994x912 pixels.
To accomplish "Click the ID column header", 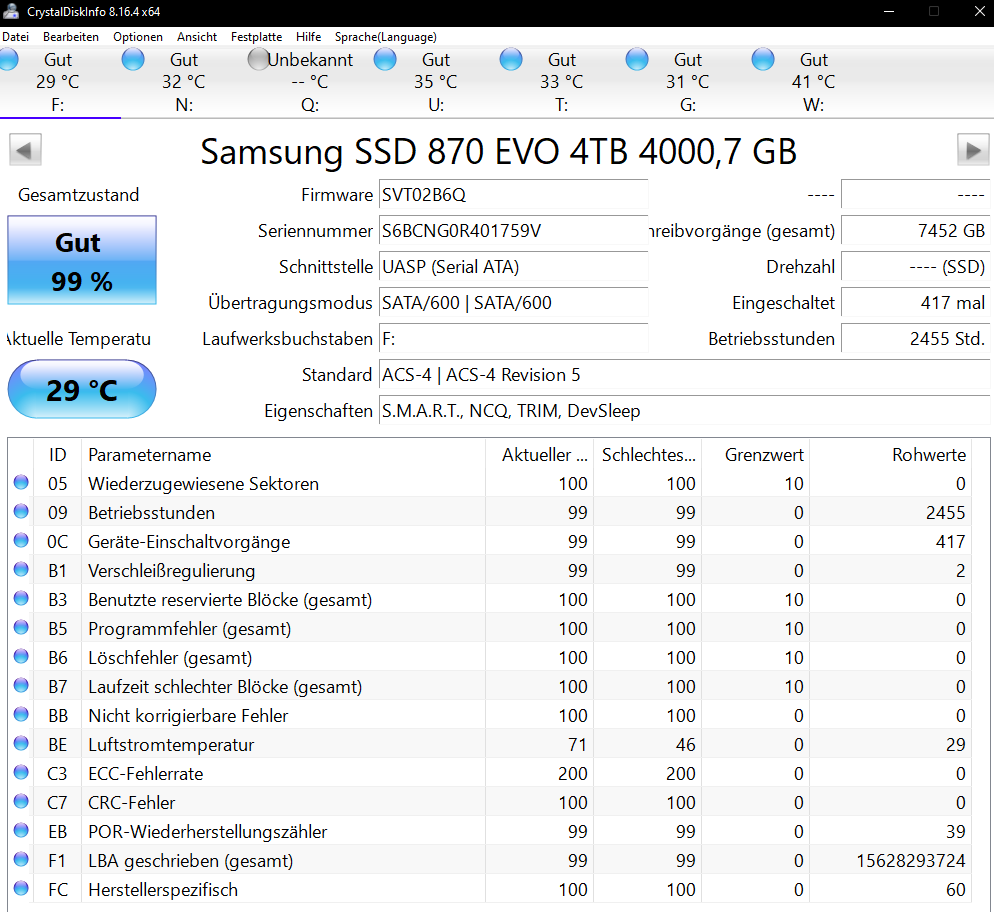I will pos(57,454).
